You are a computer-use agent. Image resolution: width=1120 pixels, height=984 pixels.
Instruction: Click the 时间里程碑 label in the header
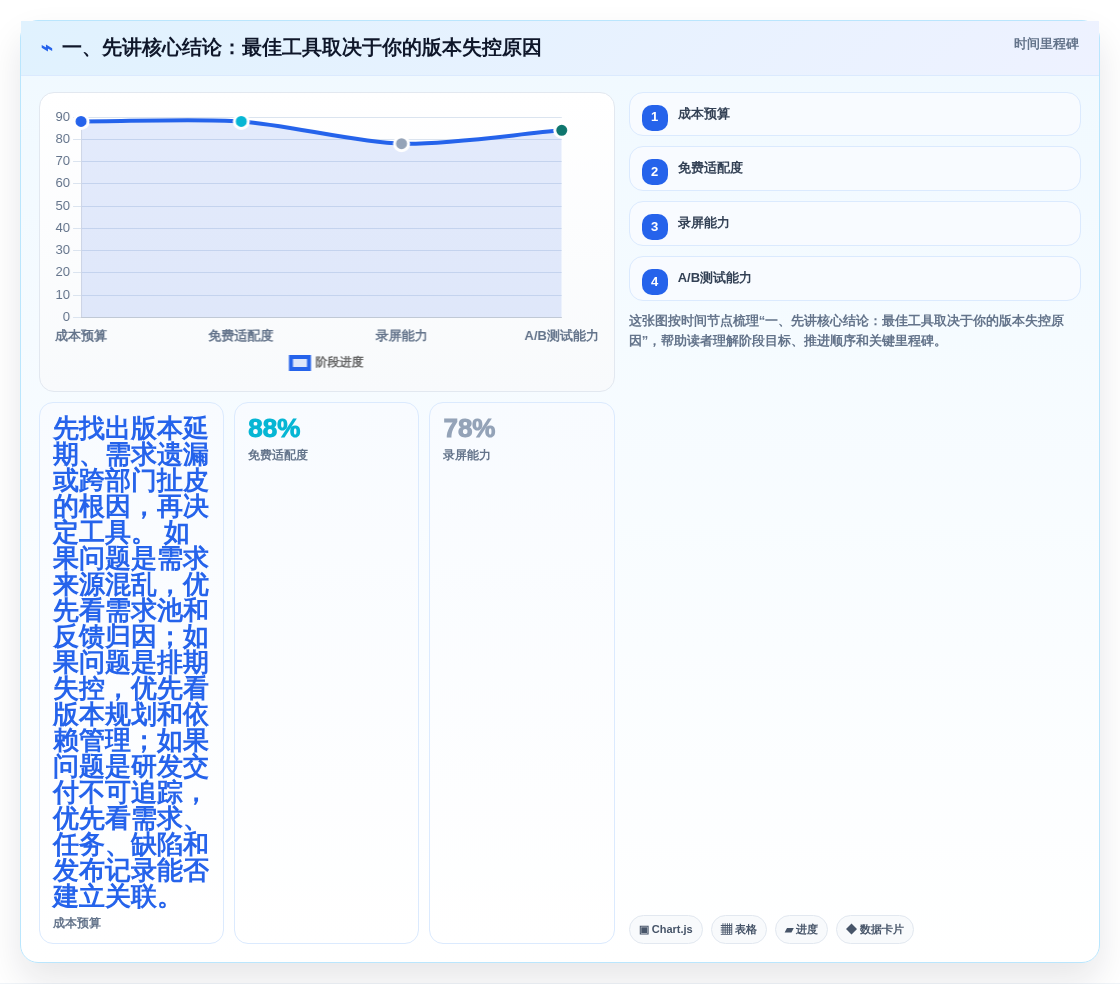pos(1046,44)
